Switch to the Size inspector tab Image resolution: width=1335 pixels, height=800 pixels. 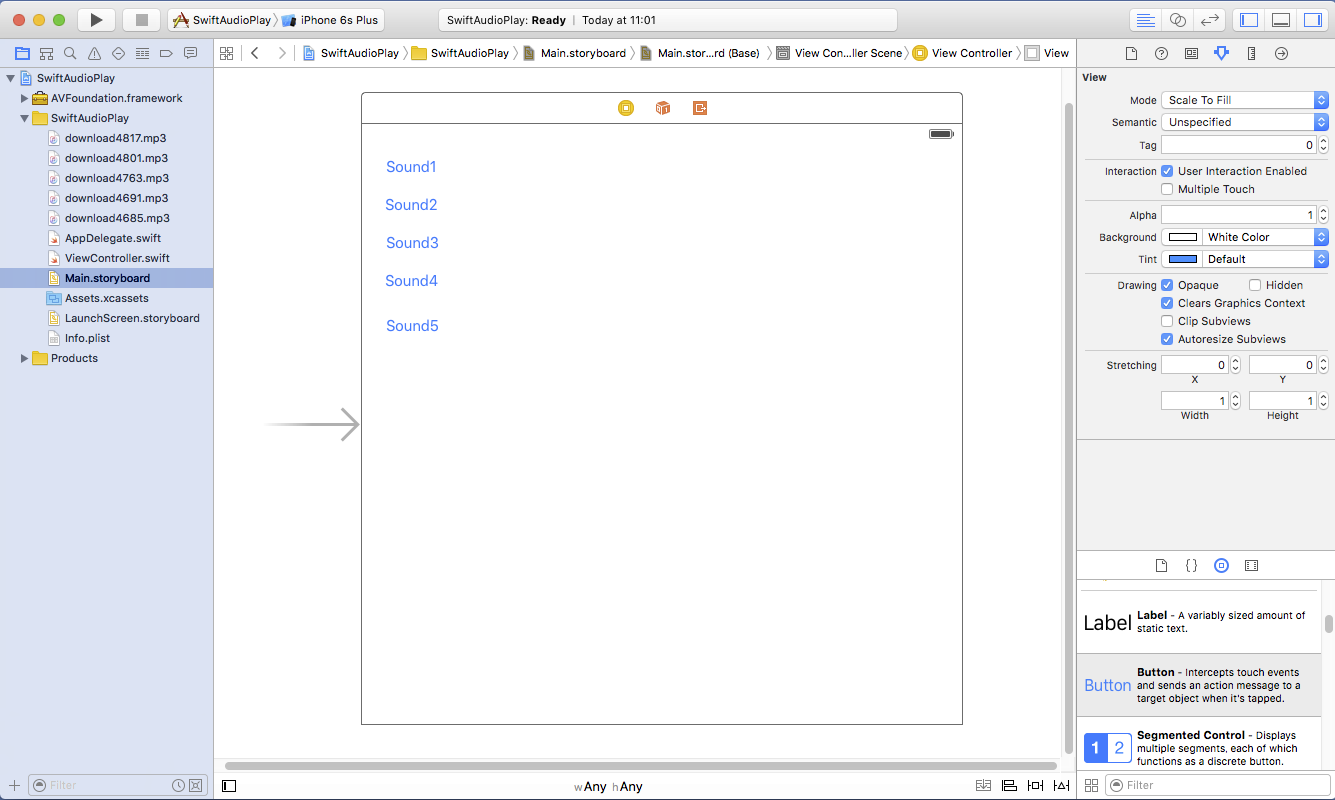tap(1251, 54)
